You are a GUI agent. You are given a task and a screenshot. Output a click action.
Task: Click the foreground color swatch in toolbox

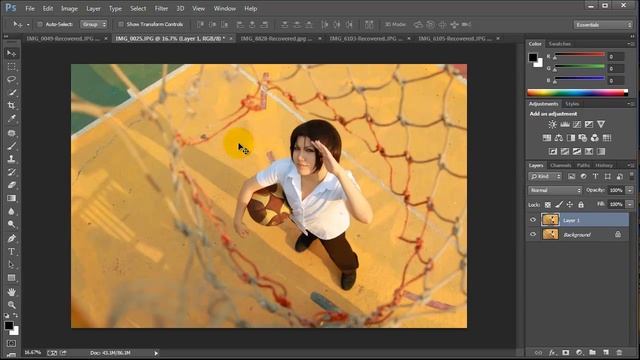point(9,325)
